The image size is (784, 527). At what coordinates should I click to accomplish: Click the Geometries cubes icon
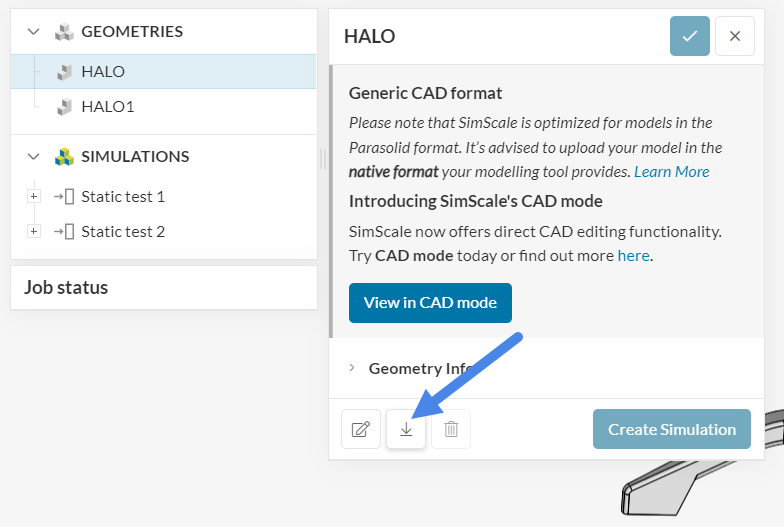[64, 32]
